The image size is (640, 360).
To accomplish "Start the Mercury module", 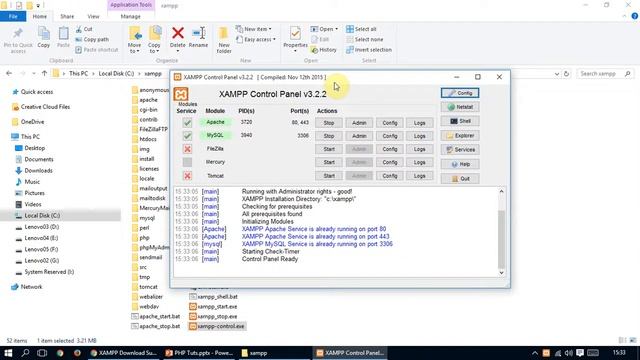I will 329,162.
